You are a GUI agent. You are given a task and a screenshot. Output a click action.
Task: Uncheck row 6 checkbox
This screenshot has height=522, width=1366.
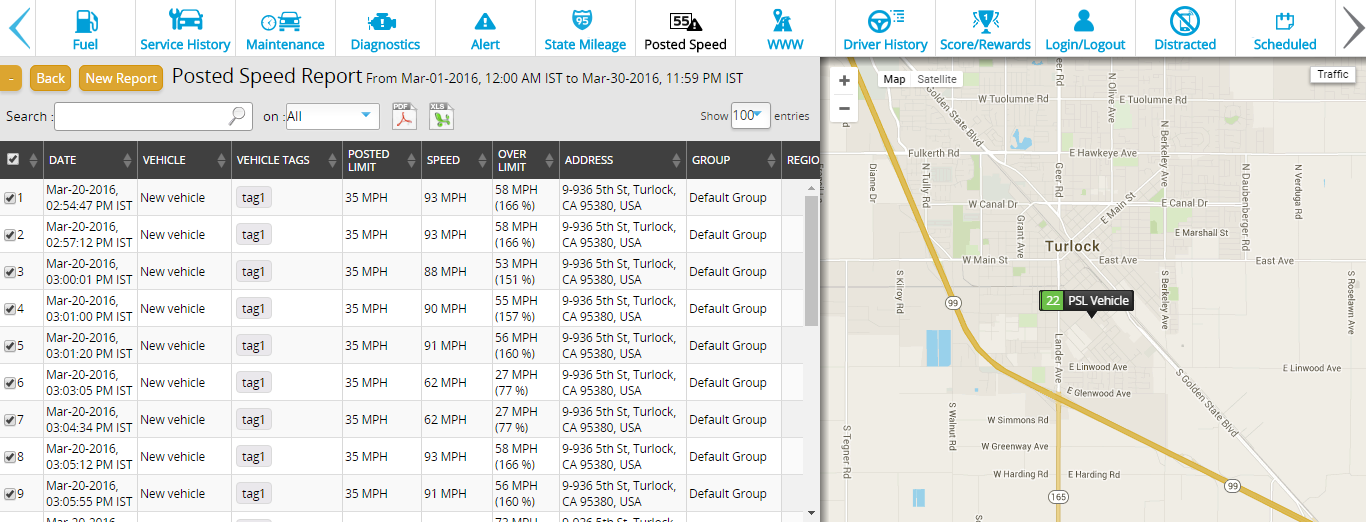tap(9, 383)
